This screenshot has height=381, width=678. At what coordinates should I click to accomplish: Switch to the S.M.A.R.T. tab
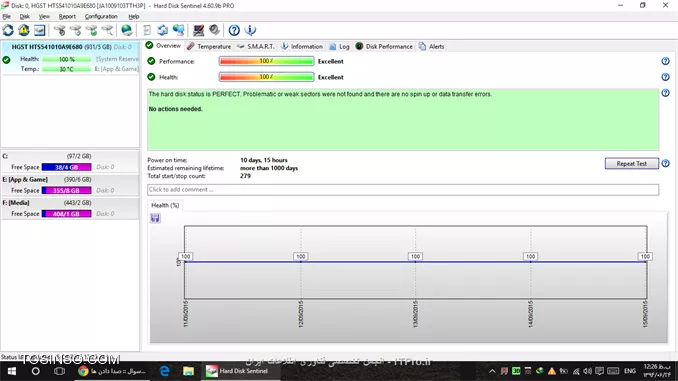(x=256, y=46)
